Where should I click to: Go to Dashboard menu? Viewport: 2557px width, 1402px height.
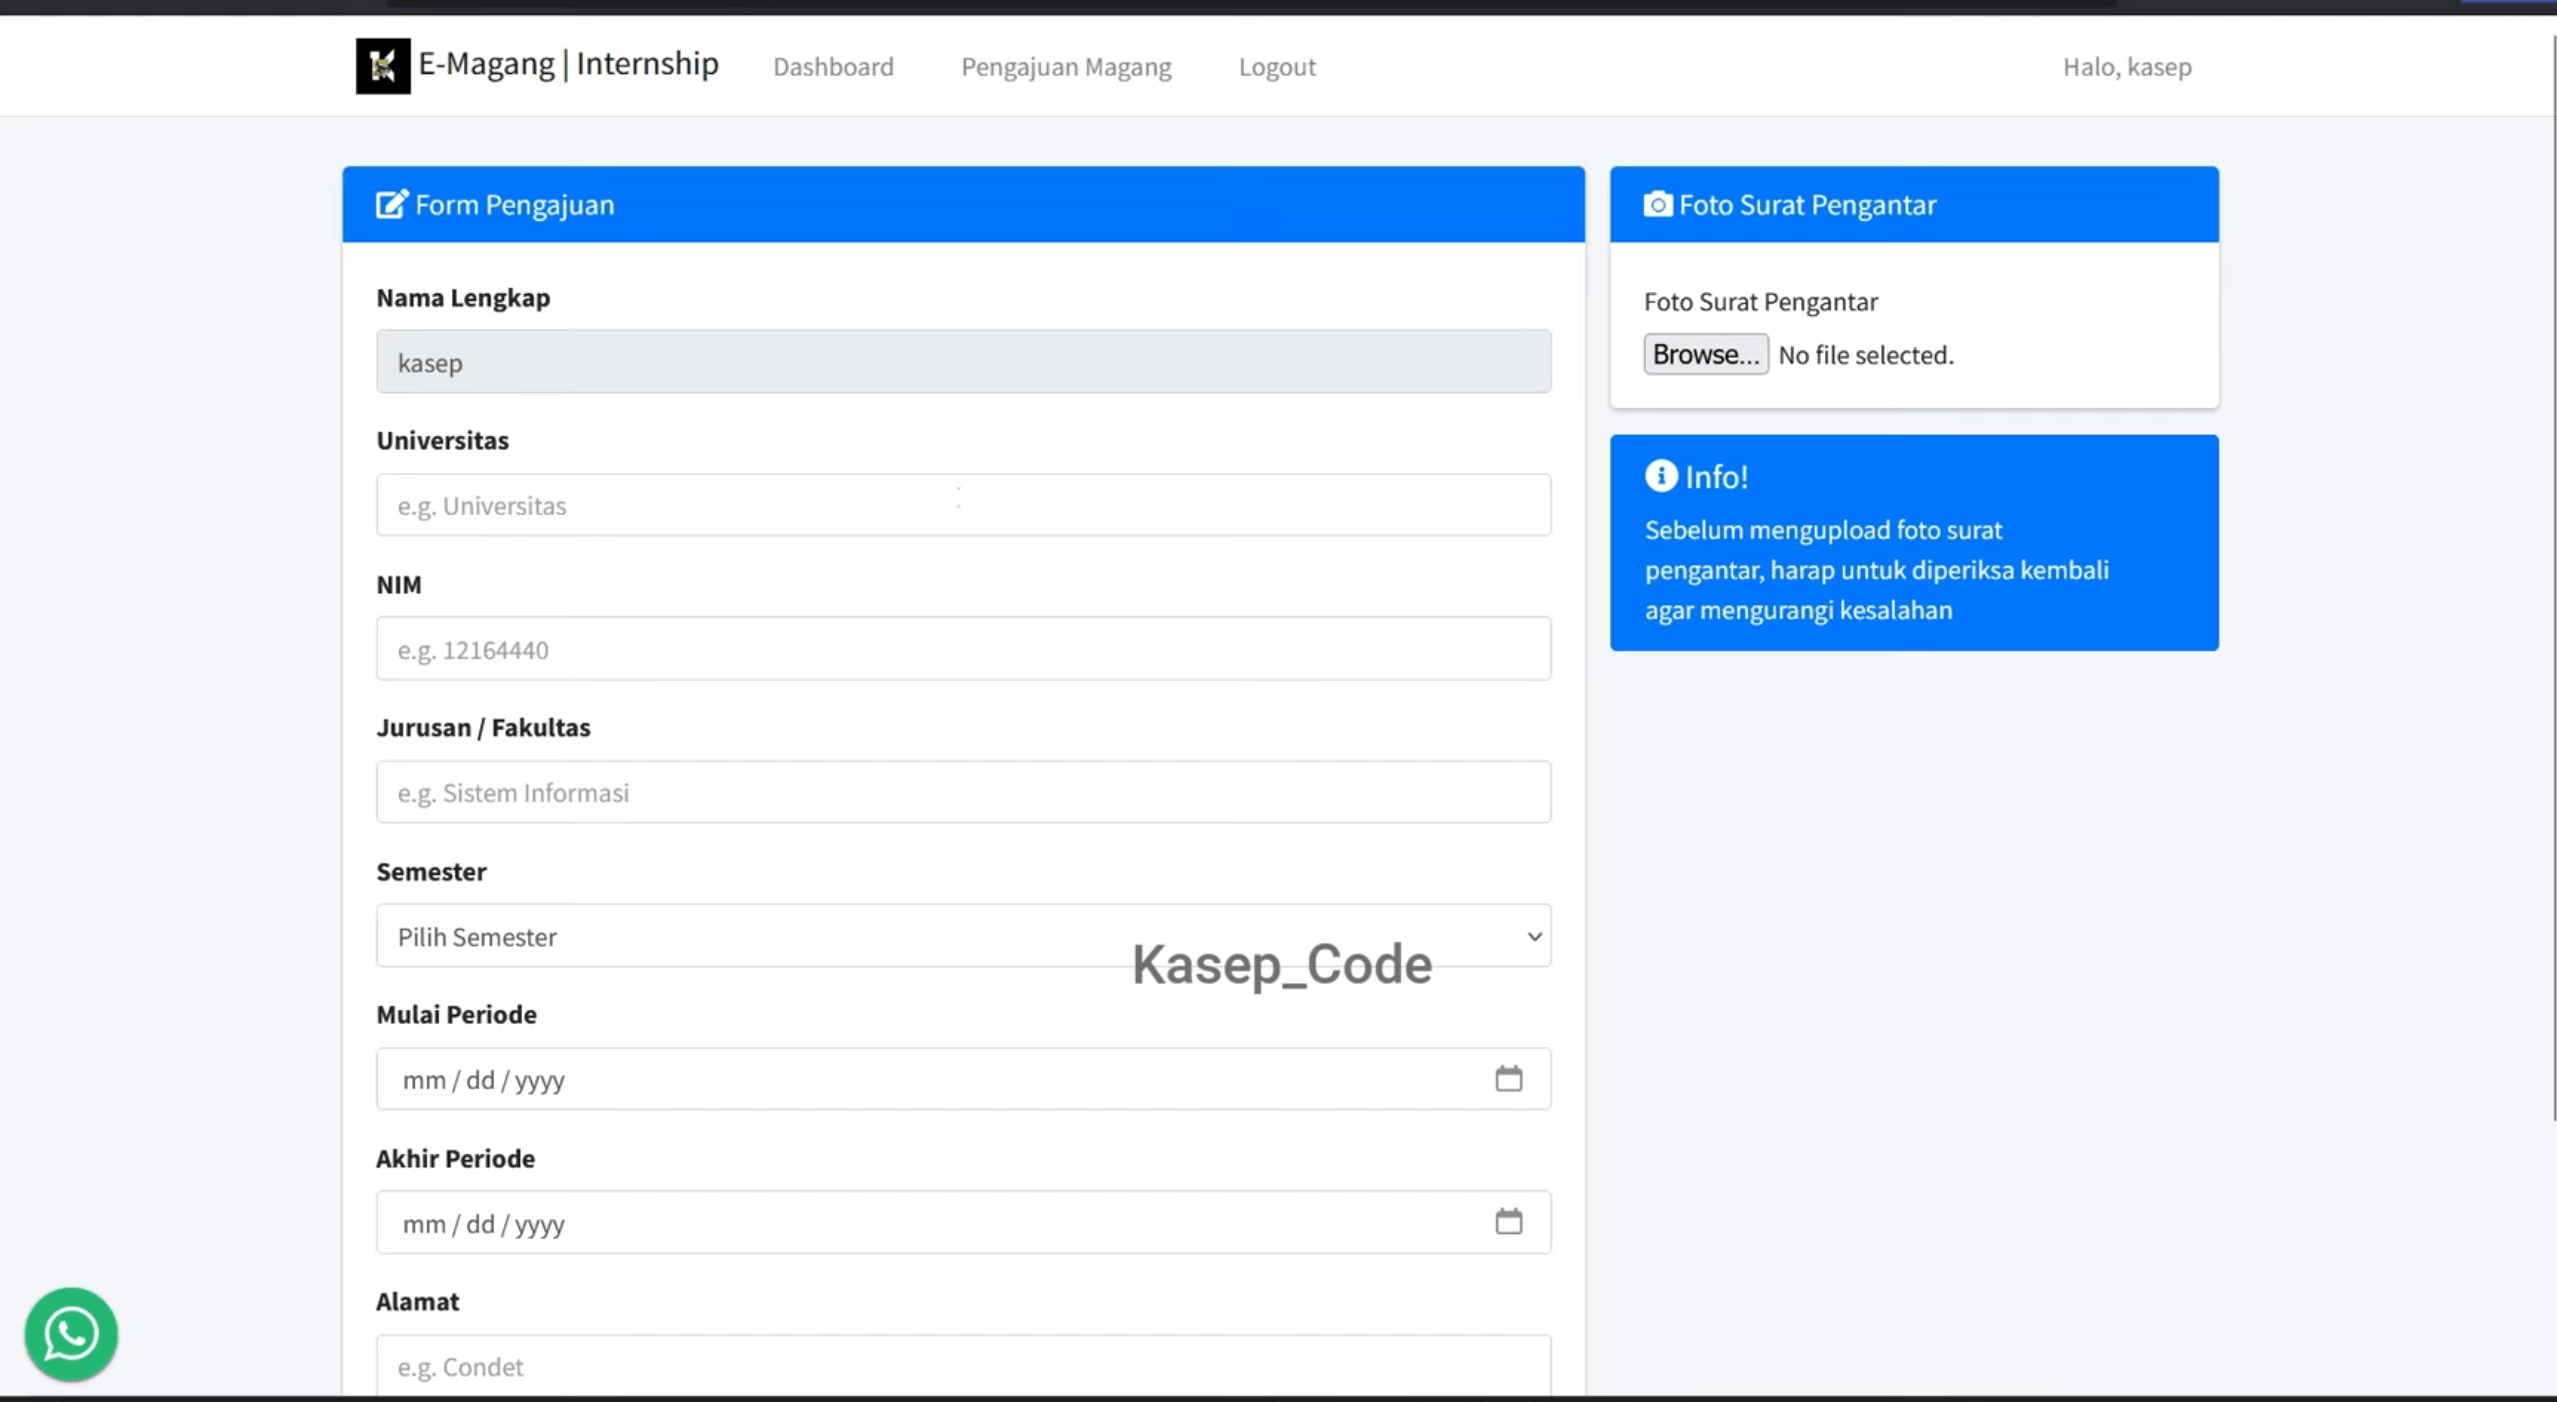coord(833,66)
